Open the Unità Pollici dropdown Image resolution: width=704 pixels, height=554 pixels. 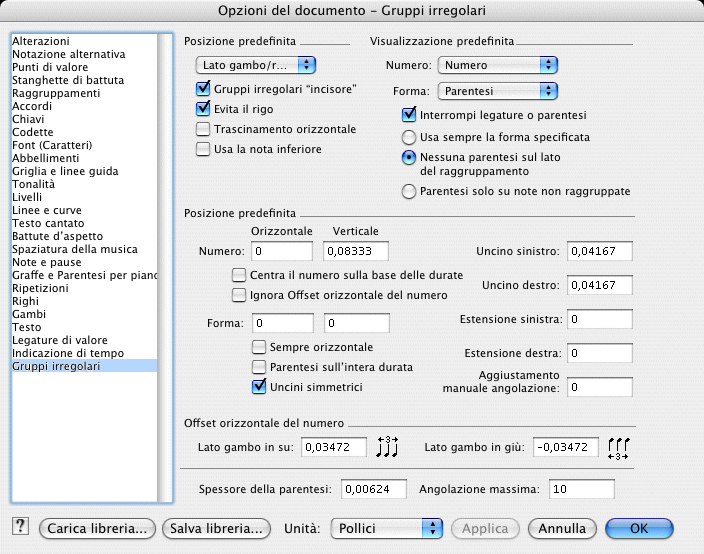pyautogui.click(x=385, y=527)
